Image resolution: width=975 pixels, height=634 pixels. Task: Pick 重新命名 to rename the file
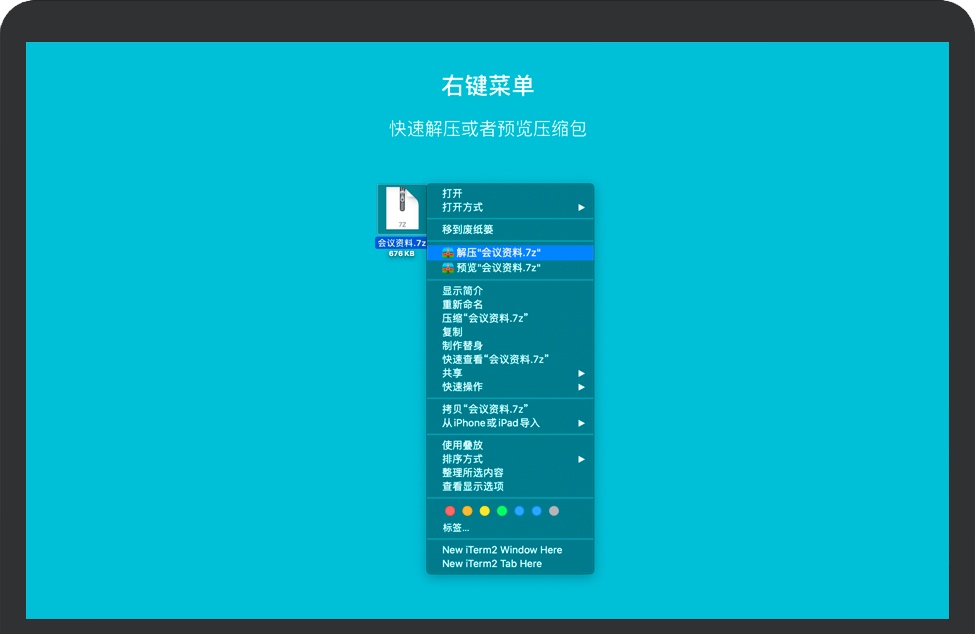point(463,304)
